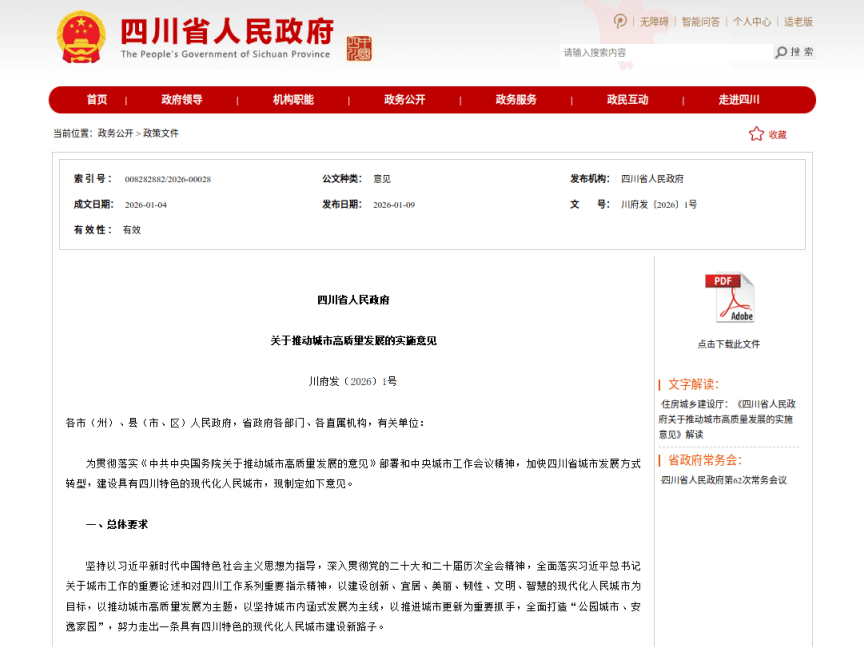Switch to 适老版 elderly-friendly version
The image size is (864, 647).
tap(798, 21)
